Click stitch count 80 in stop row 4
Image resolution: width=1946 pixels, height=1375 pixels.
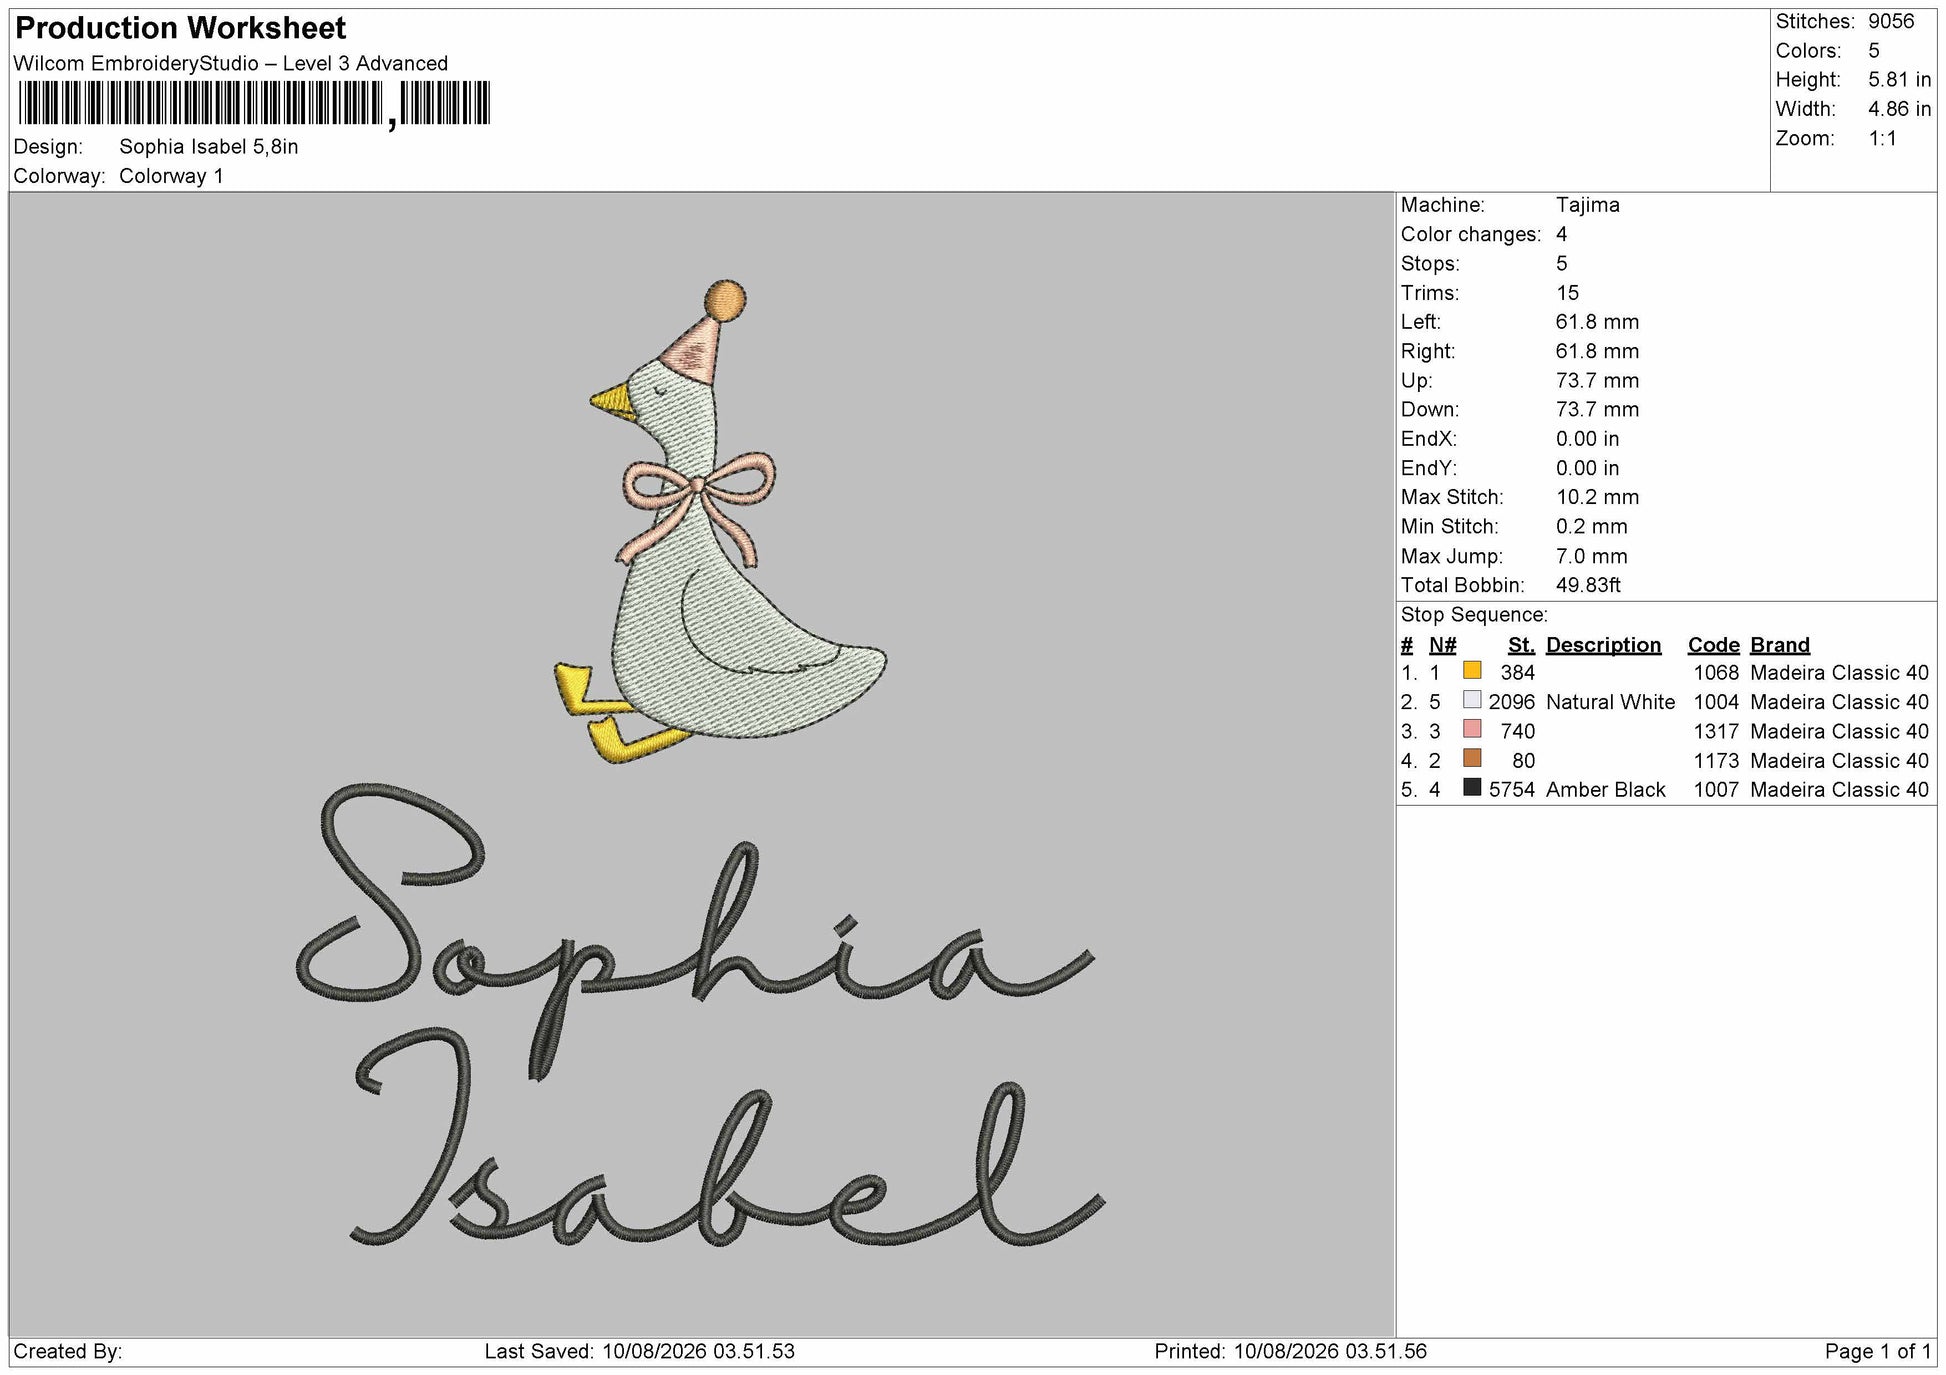coord(1523,761)
